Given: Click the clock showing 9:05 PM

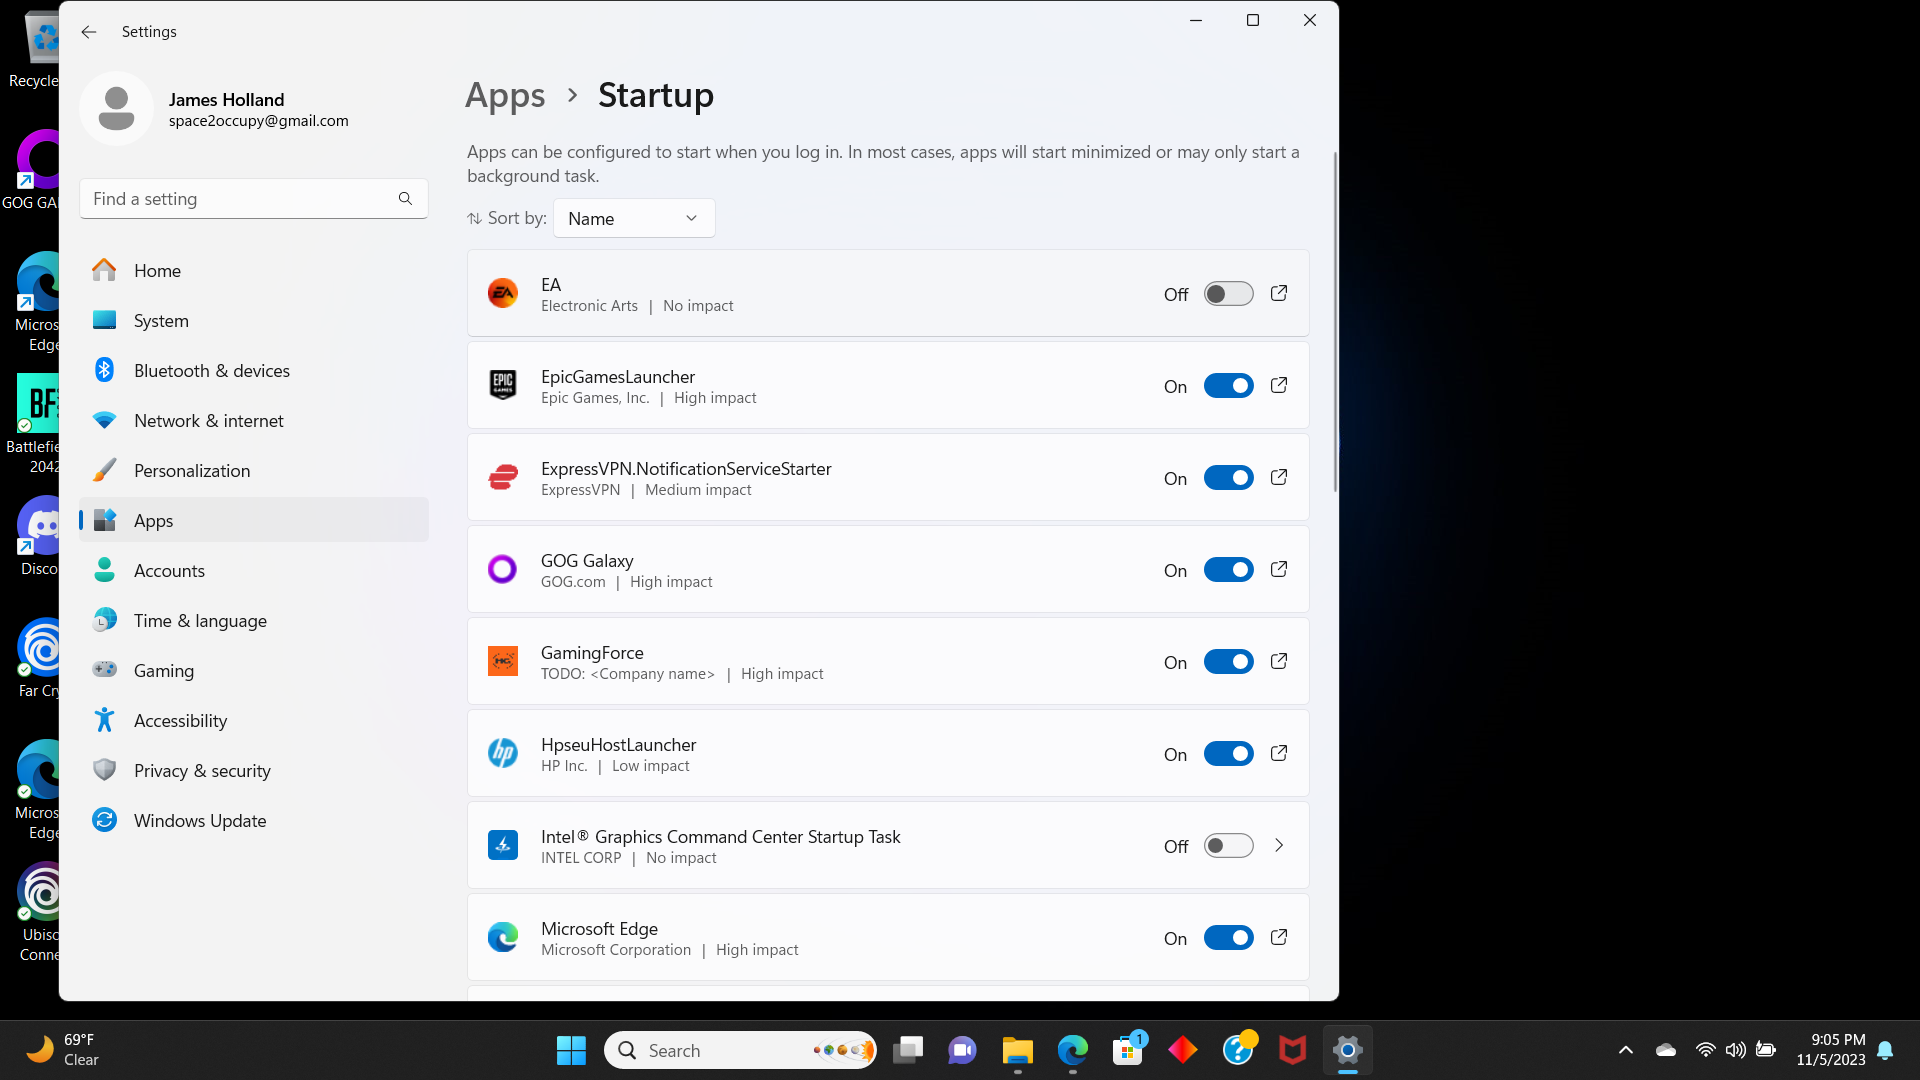Looking at the screenshot, I should coord(1830,1050).
